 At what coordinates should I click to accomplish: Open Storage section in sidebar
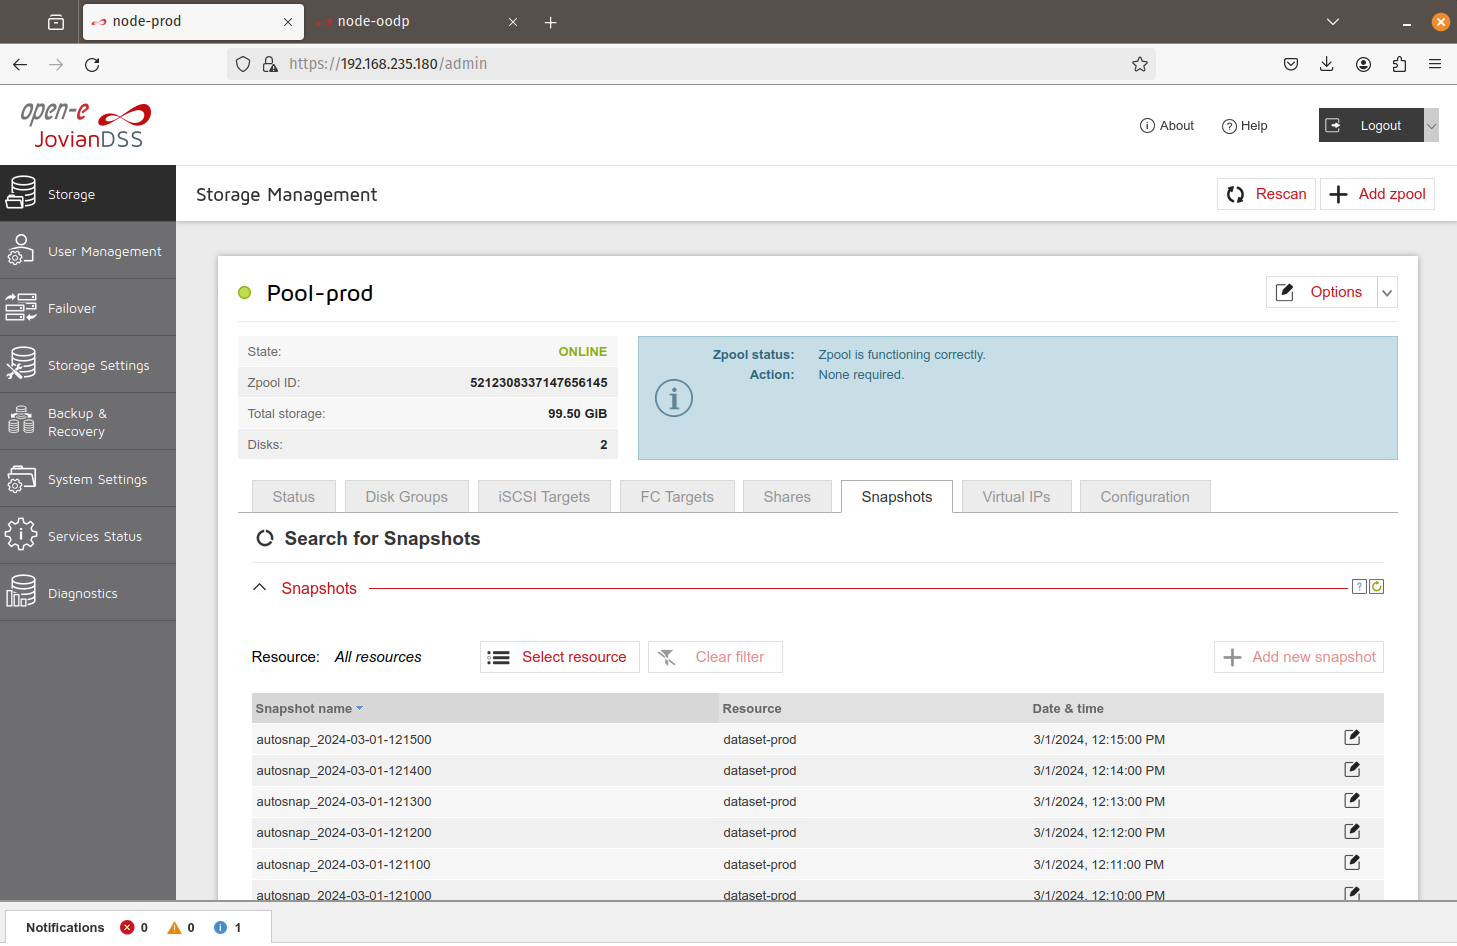[88, 194]
